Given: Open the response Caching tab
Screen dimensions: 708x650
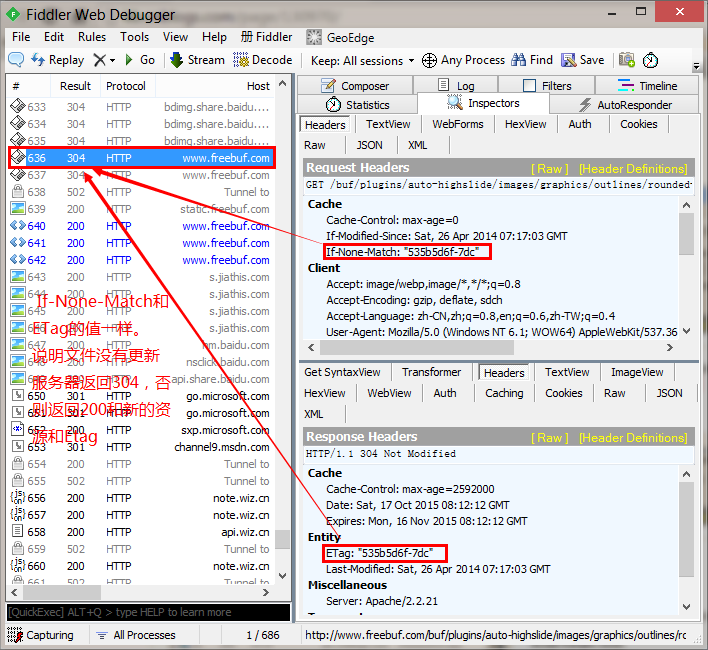Looking at the screenshot, I should tap(504, 393).
